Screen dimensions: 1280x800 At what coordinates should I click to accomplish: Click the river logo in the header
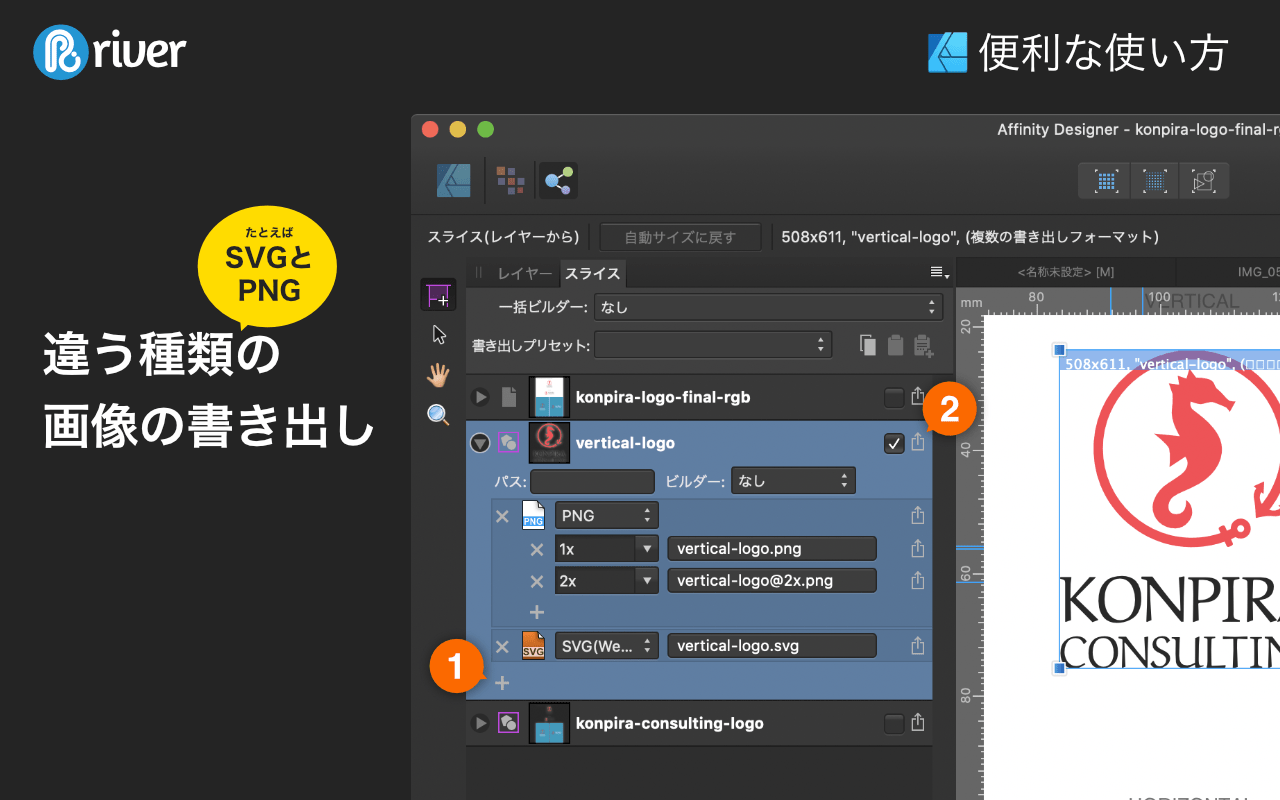(x=110, y=51)
